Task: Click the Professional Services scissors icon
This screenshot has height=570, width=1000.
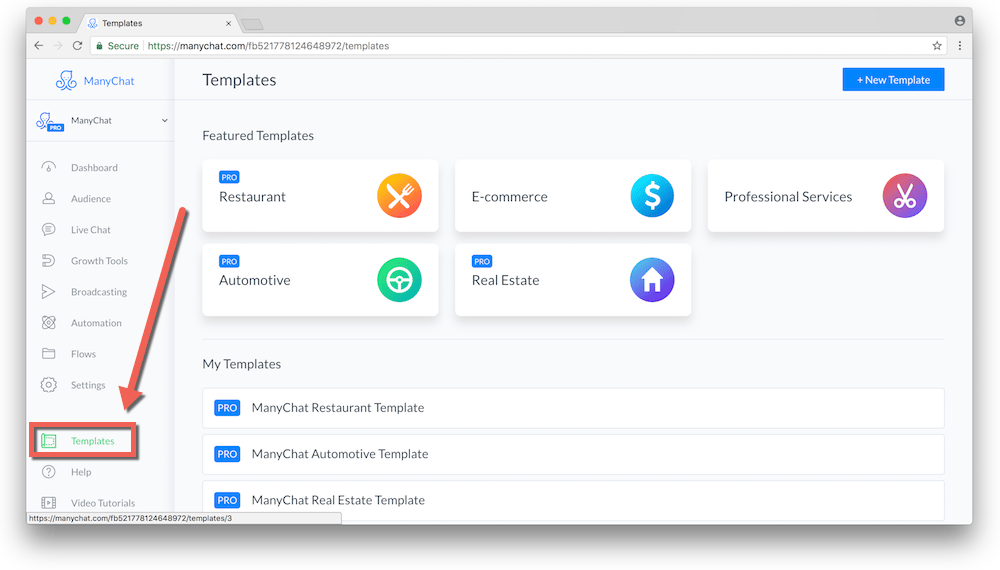Action: [904, 196]
